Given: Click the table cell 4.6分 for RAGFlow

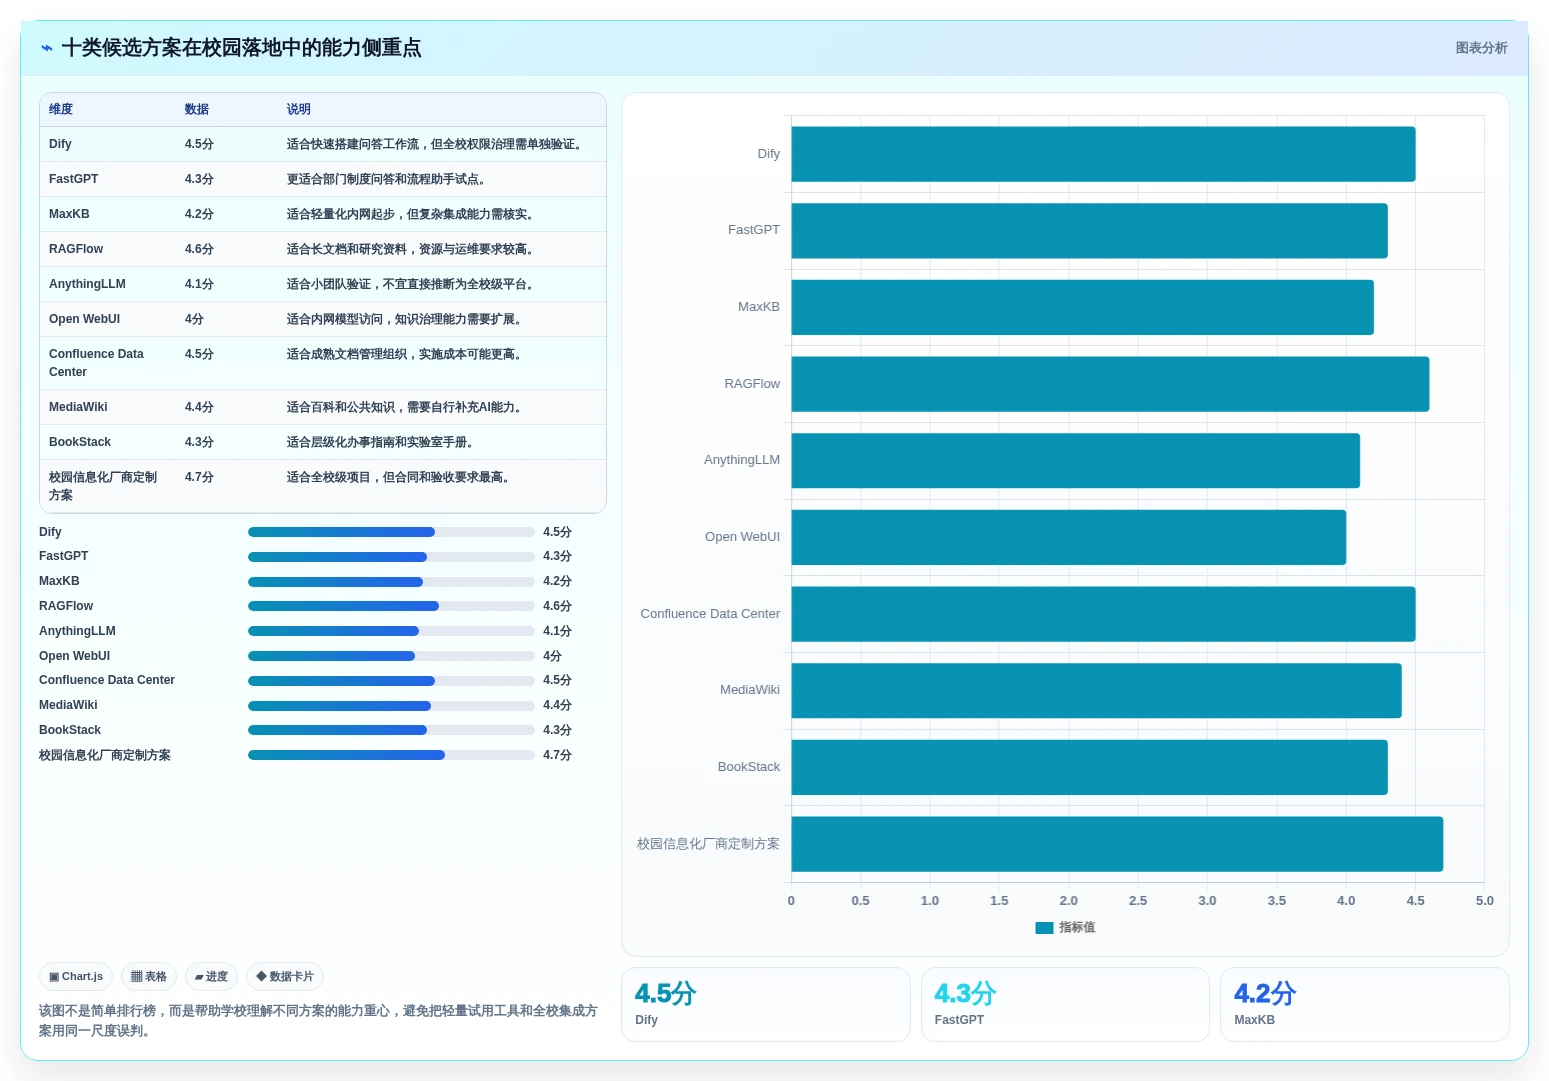Looking at the screenshot, I should click(199, 249).
